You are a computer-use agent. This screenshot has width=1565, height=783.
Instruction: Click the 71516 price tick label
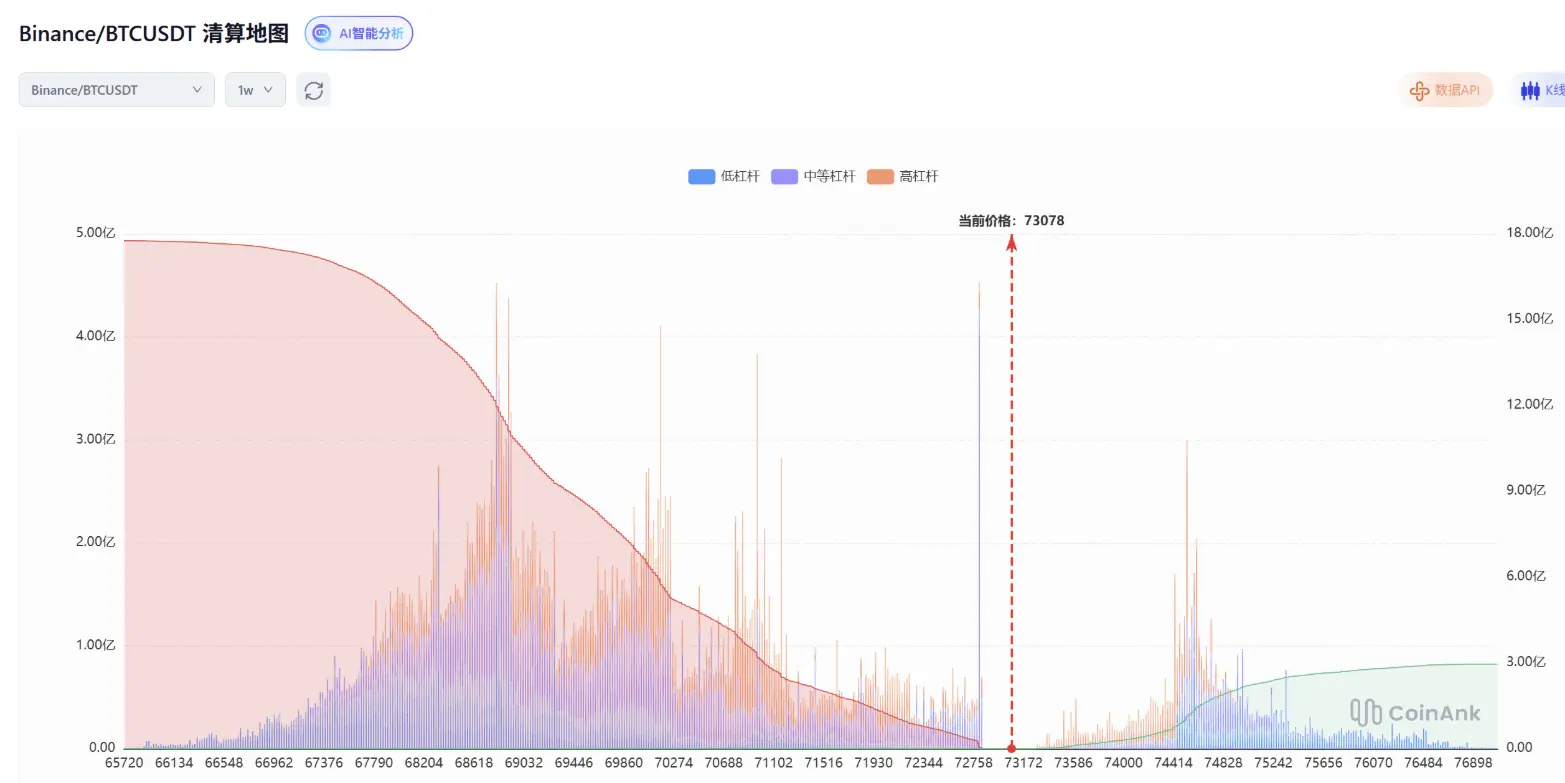click(824, 763)
